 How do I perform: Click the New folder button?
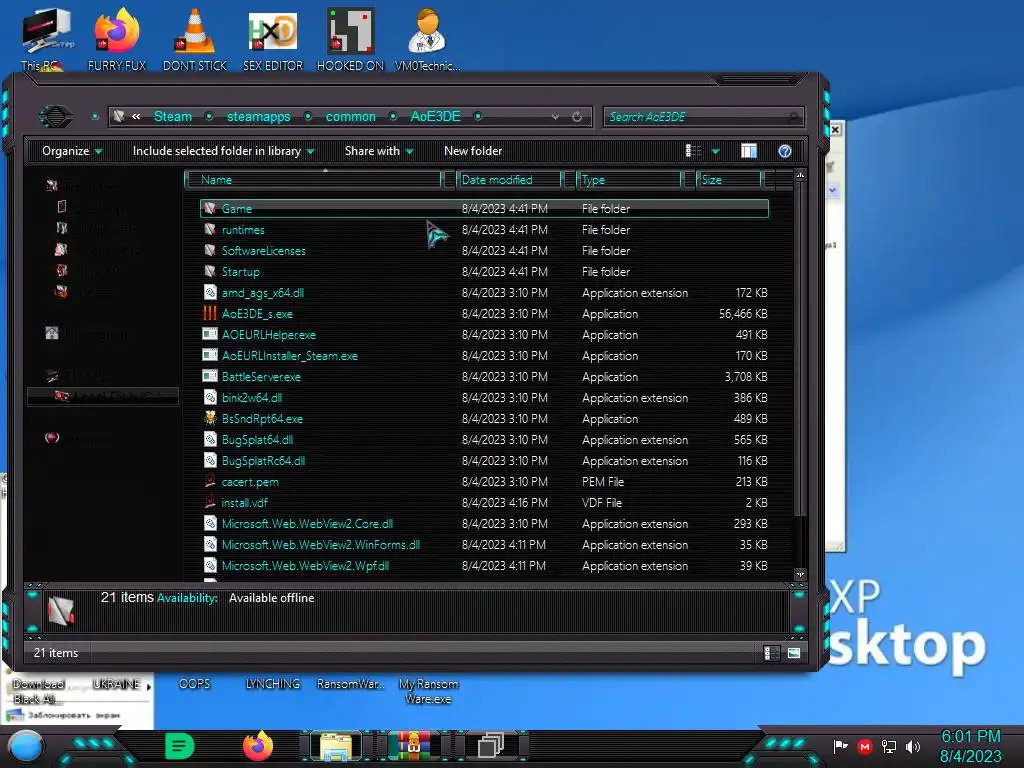click(x=473, y=151)
